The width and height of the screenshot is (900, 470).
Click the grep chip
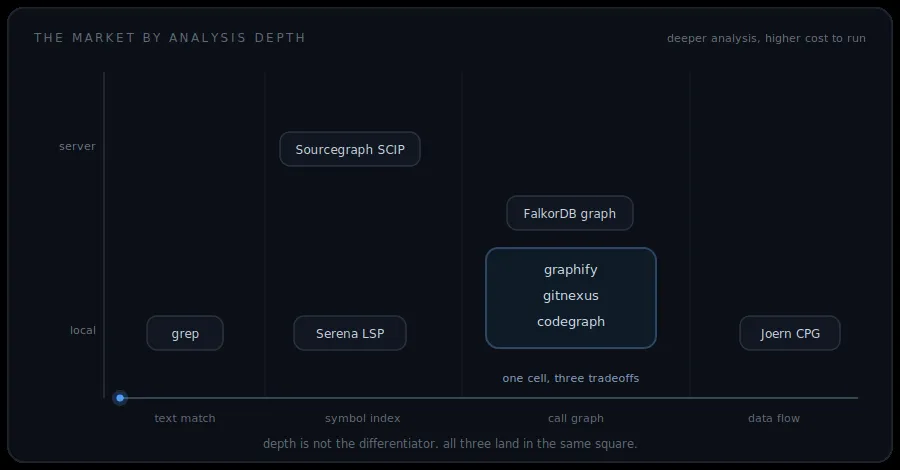[x=185, y=333]
